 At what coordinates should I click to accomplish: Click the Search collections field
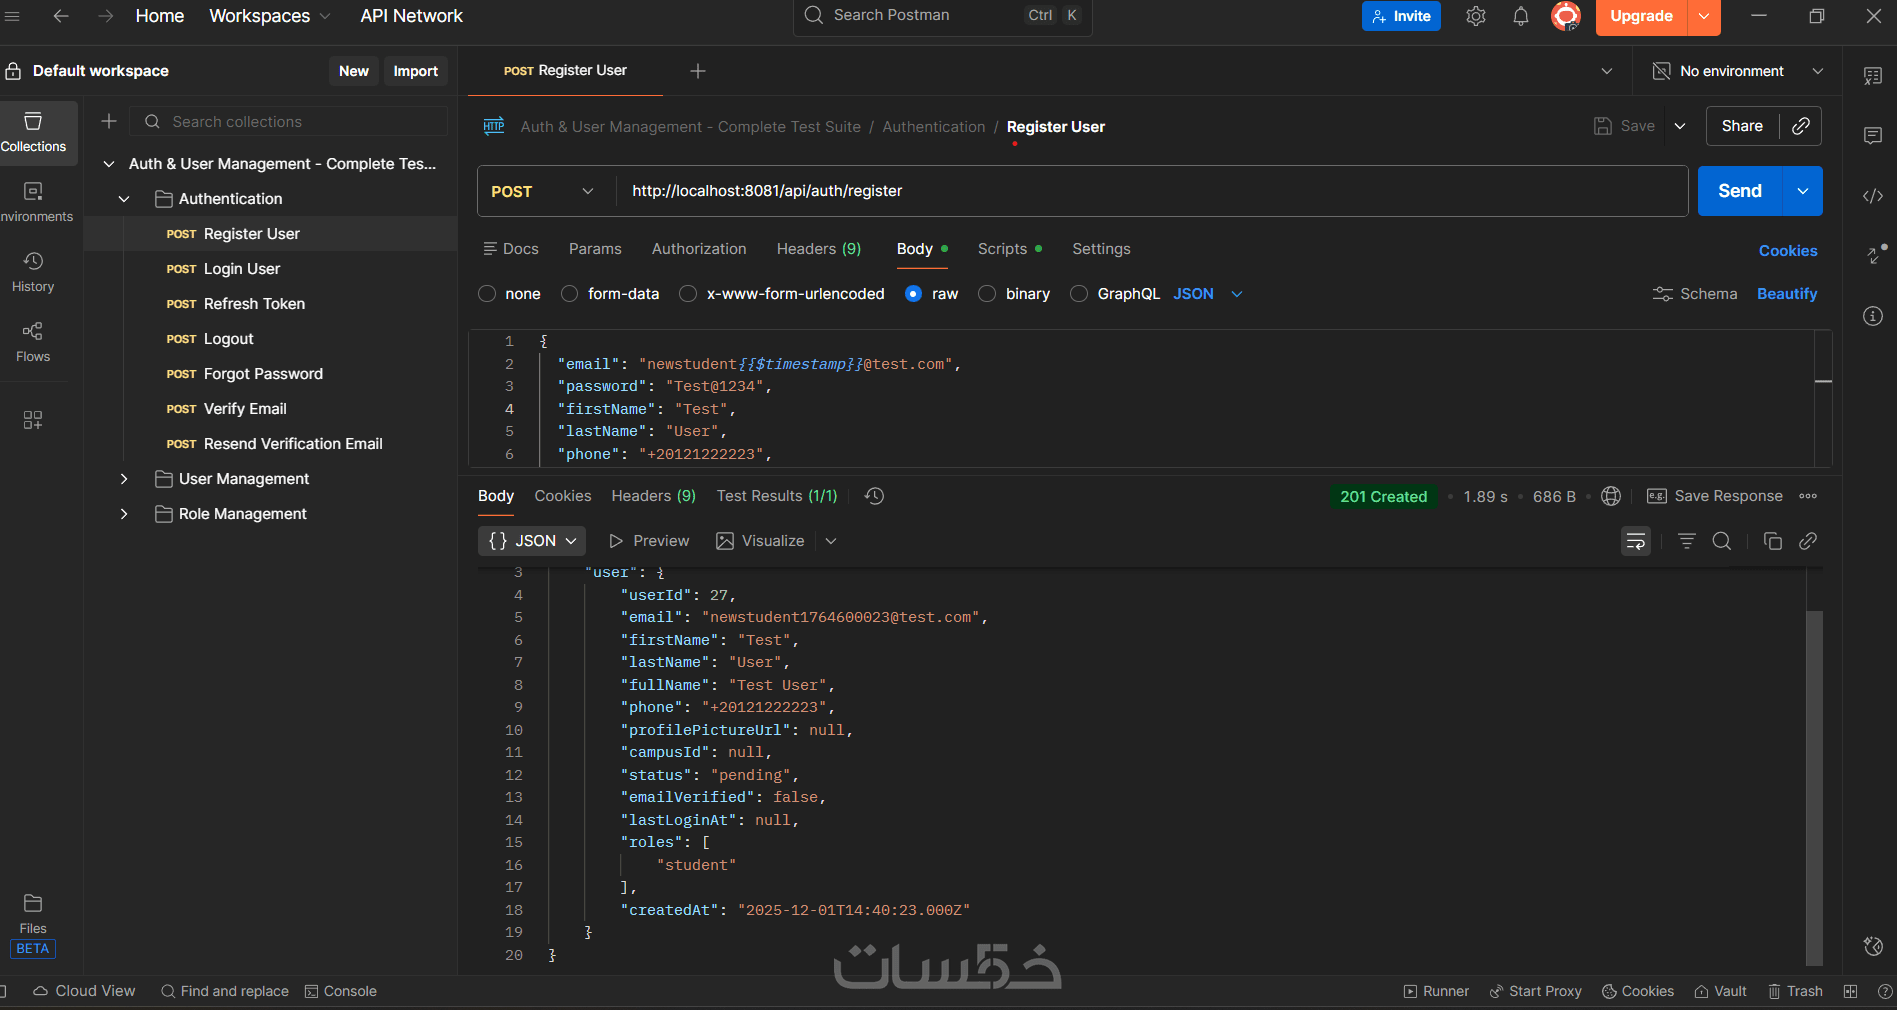point(290,121)
